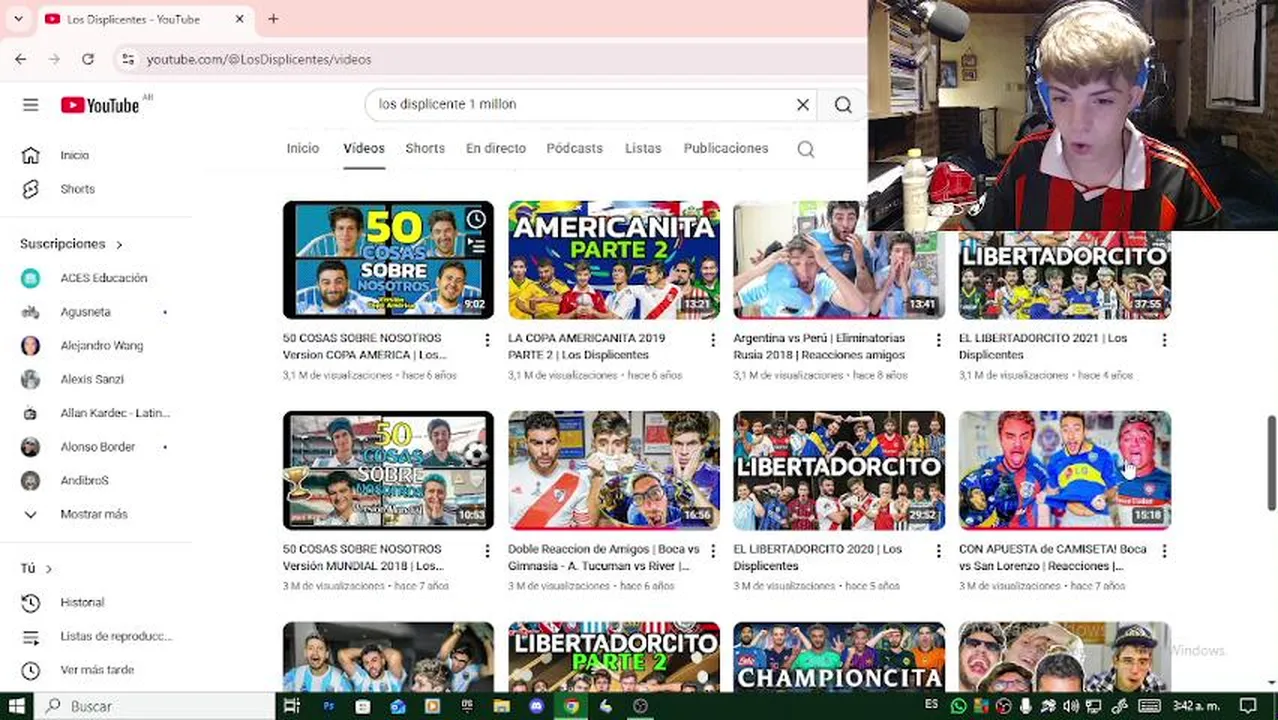Image resolution: width=1278 pixels, height=720 pixels.
Task: Open title Doble Reaccion de Amigos Boca vs Gimnasia
Action: click(603, 557)
